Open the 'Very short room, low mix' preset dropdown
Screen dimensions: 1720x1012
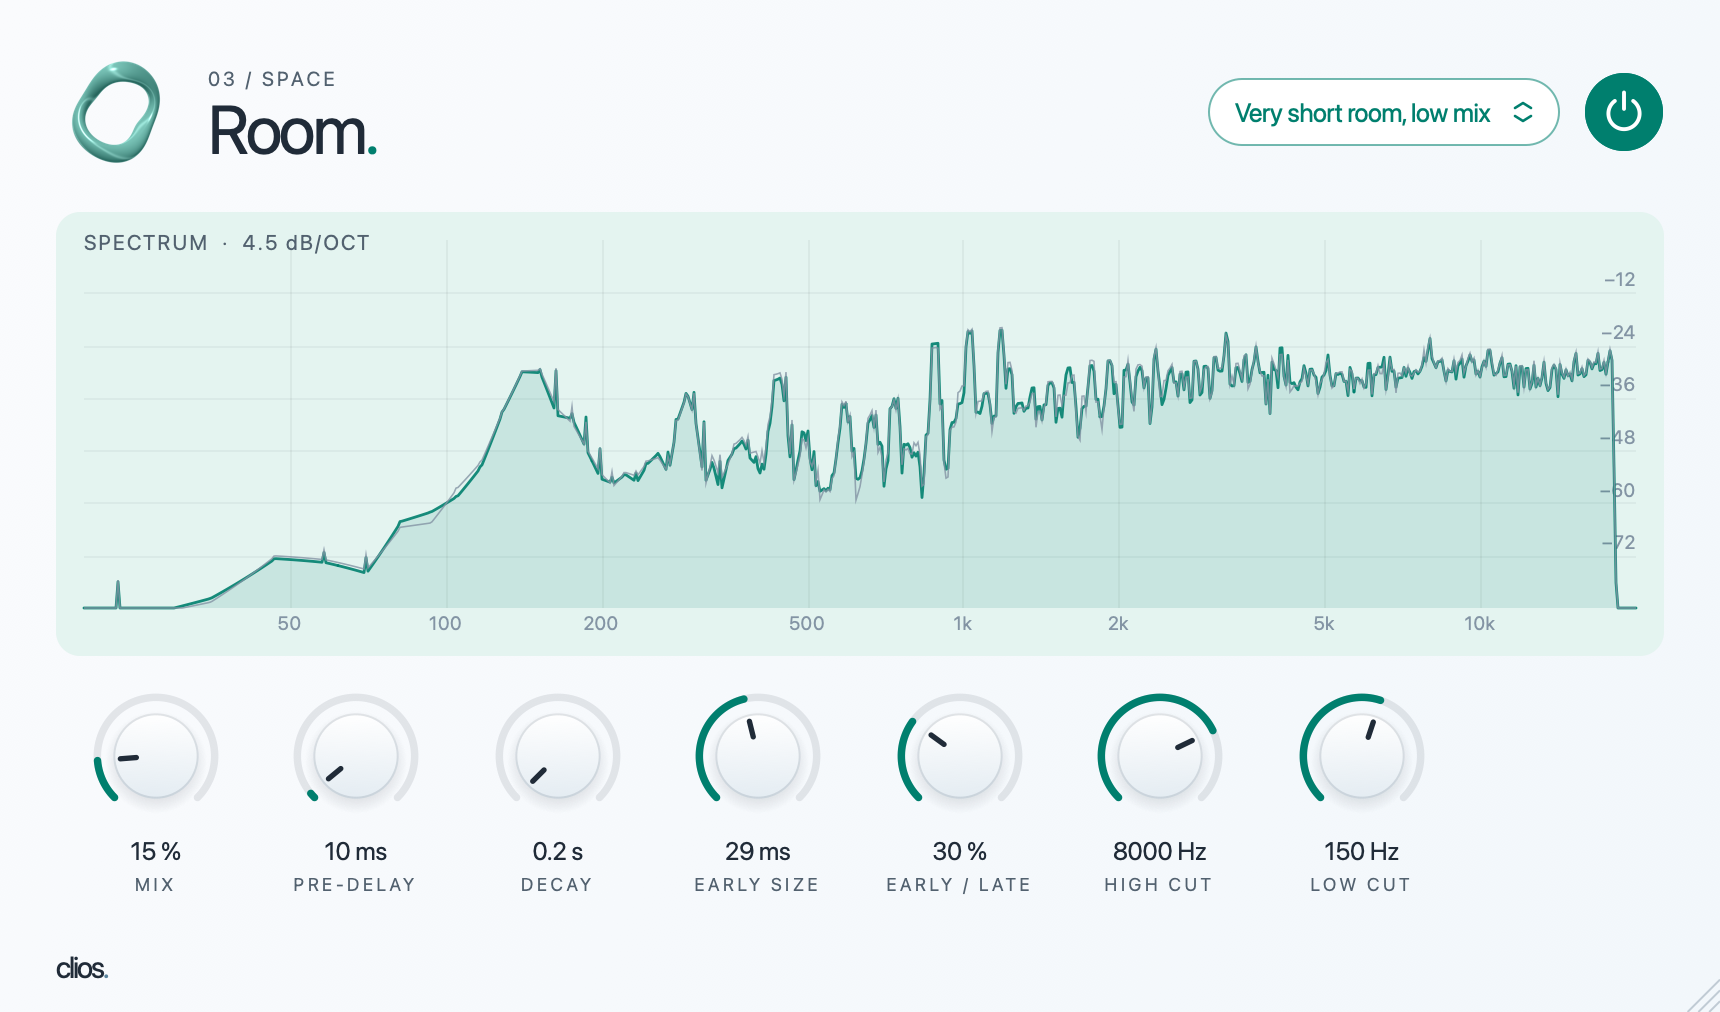point(1383,112)
